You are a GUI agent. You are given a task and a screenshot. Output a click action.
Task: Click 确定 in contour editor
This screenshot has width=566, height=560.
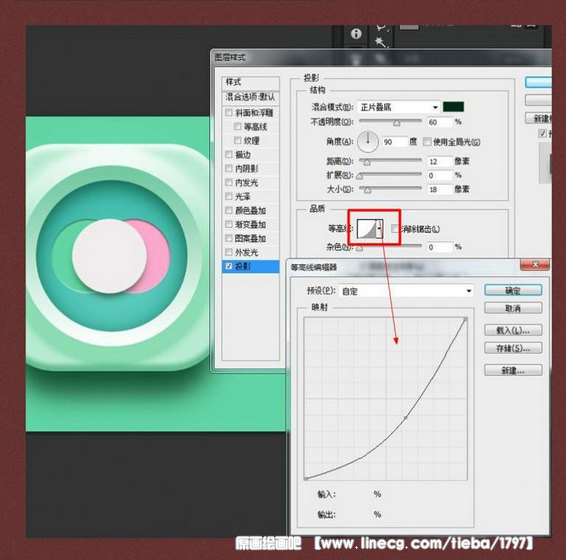coord(513,290)
